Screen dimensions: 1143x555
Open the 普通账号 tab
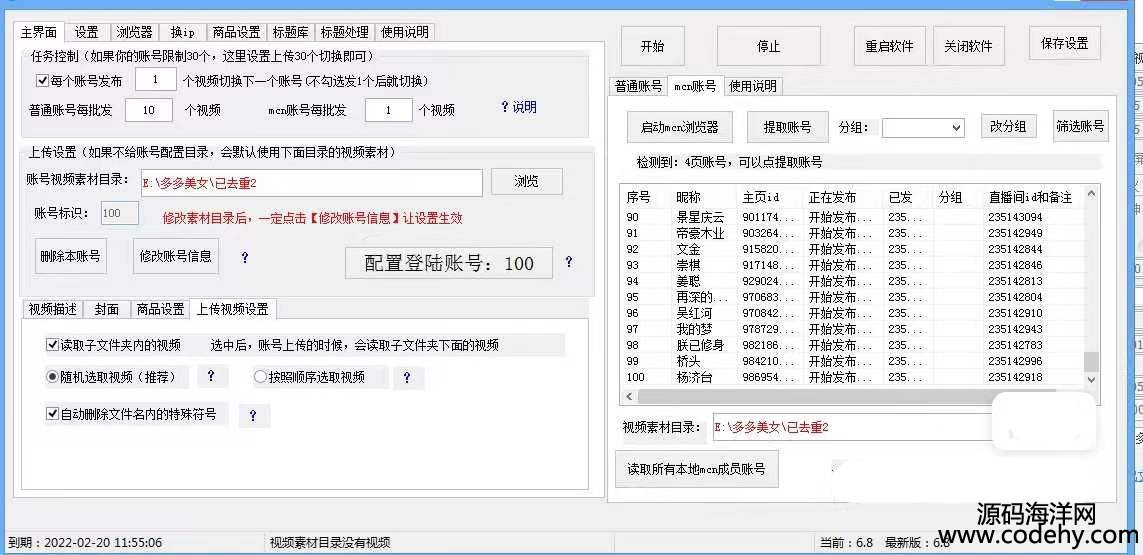(x=639, y=86)
